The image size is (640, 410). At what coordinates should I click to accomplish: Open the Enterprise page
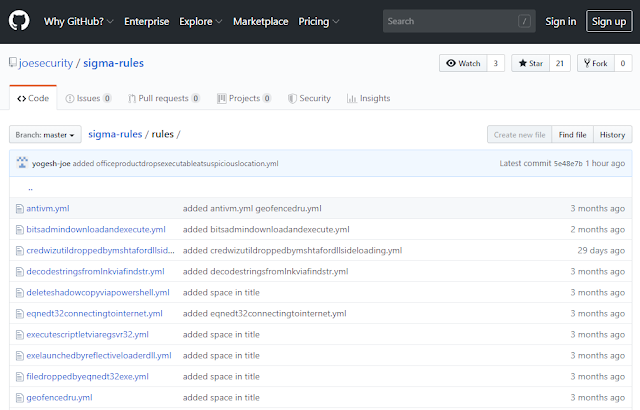147,21
